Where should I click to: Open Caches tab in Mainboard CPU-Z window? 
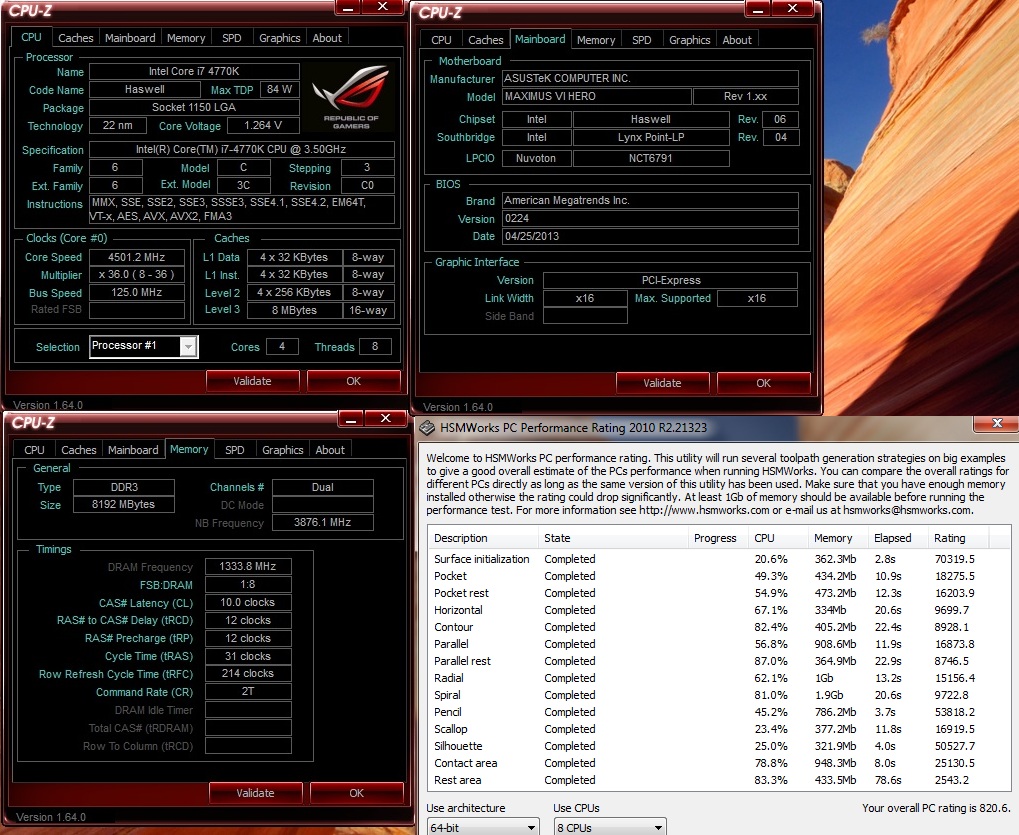click(485, 40)
